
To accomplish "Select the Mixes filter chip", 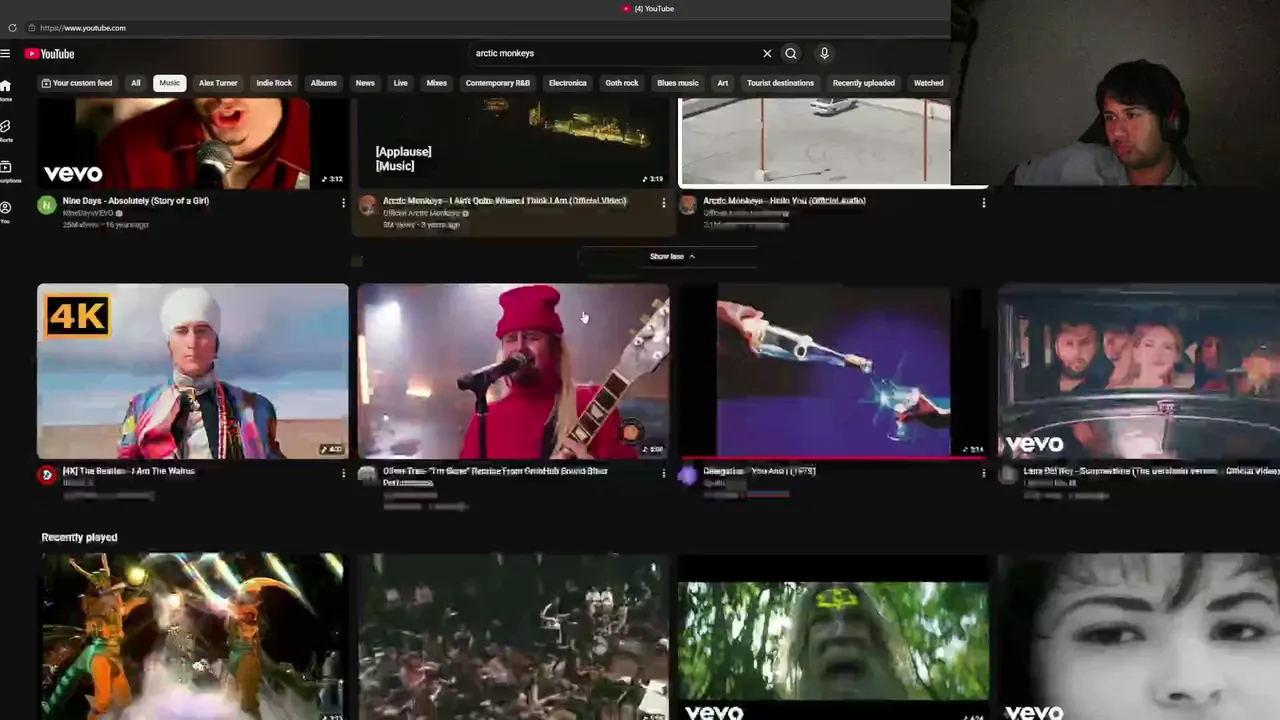I will coord(437,83).
